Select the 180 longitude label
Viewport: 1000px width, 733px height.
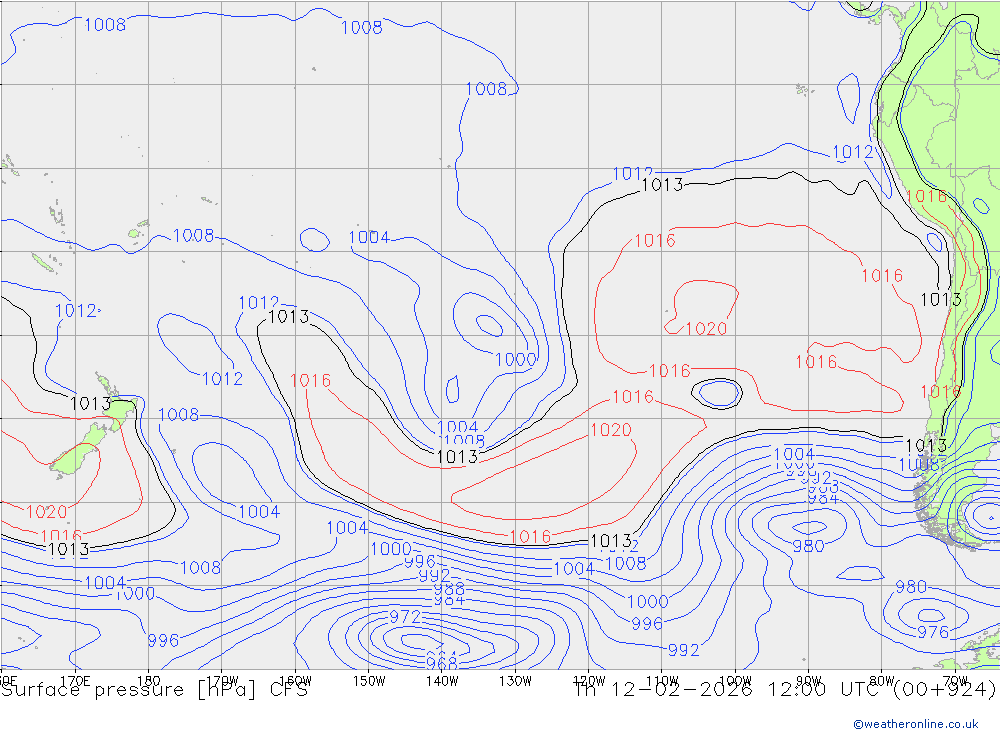tap(149, 681)
